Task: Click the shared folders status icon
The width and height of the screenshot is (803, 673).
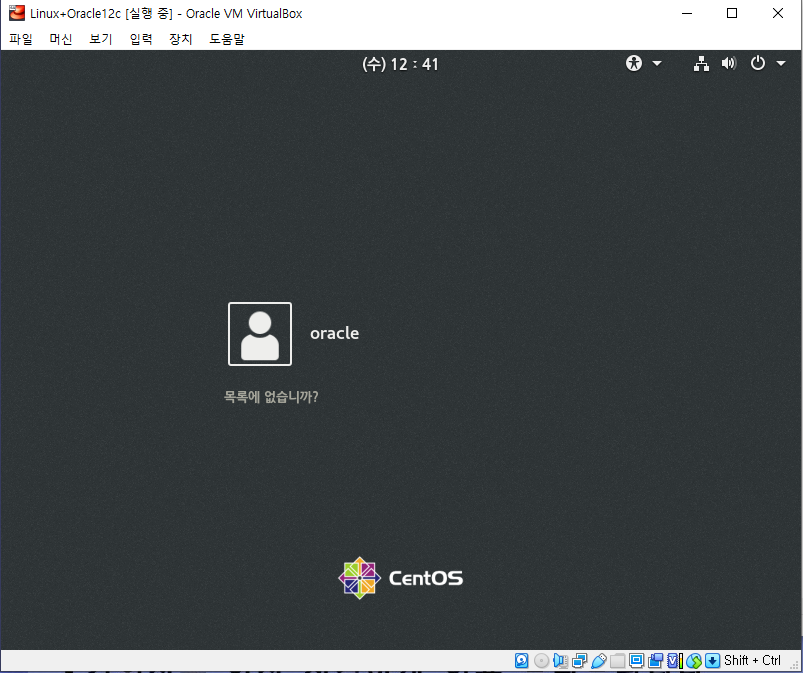Action: pos(618,660)
